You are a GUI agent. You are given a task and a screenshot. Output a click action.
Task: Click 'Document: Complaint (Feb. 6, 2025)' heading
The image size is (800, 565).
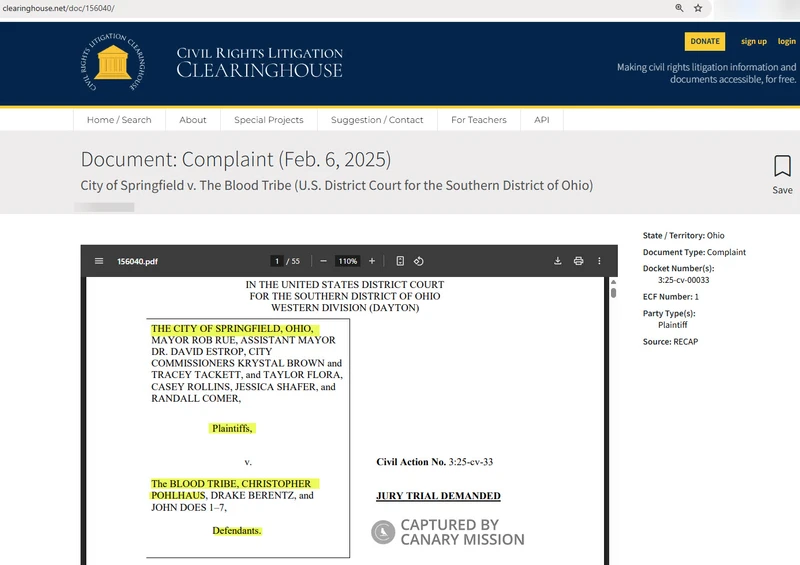pos(236,159)
